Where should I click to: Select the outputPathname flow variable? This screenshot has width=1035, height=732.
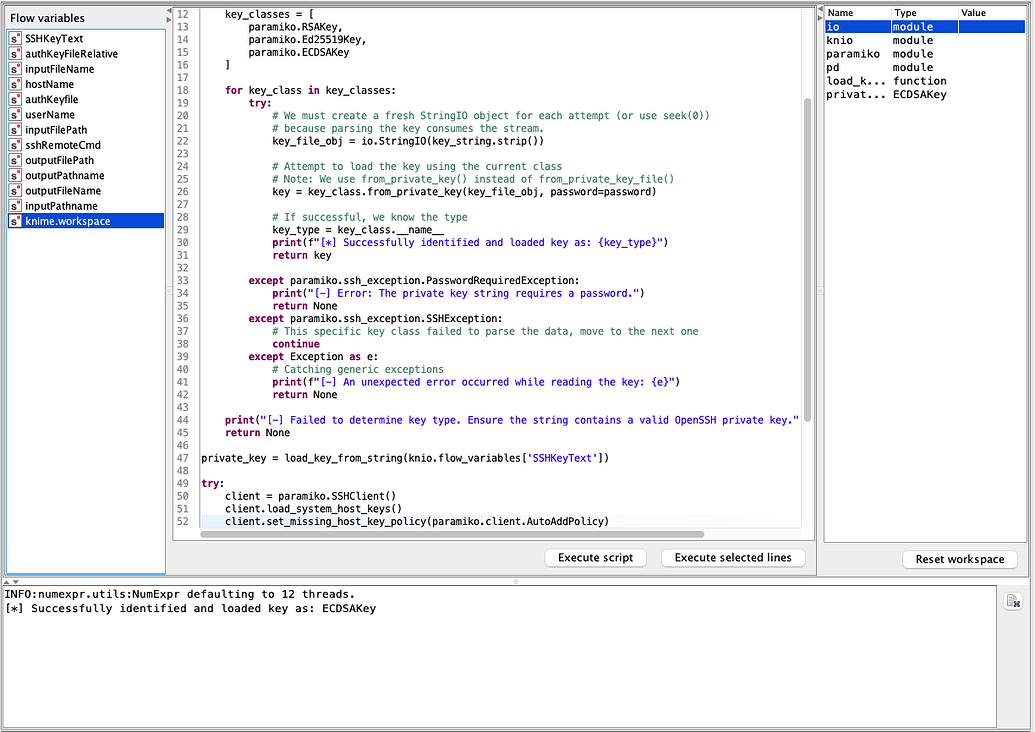[86, 175]
